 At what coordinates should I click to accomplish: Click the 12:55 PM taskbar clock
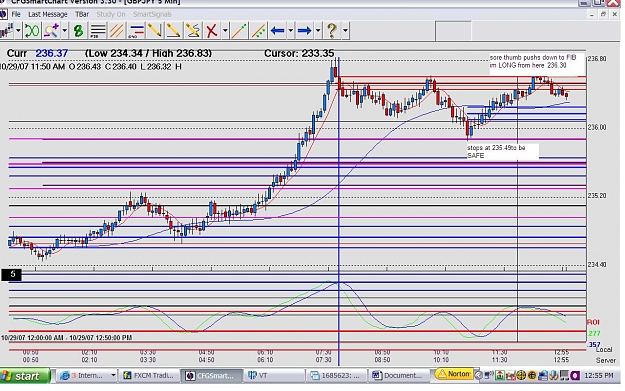pos(599,375)
